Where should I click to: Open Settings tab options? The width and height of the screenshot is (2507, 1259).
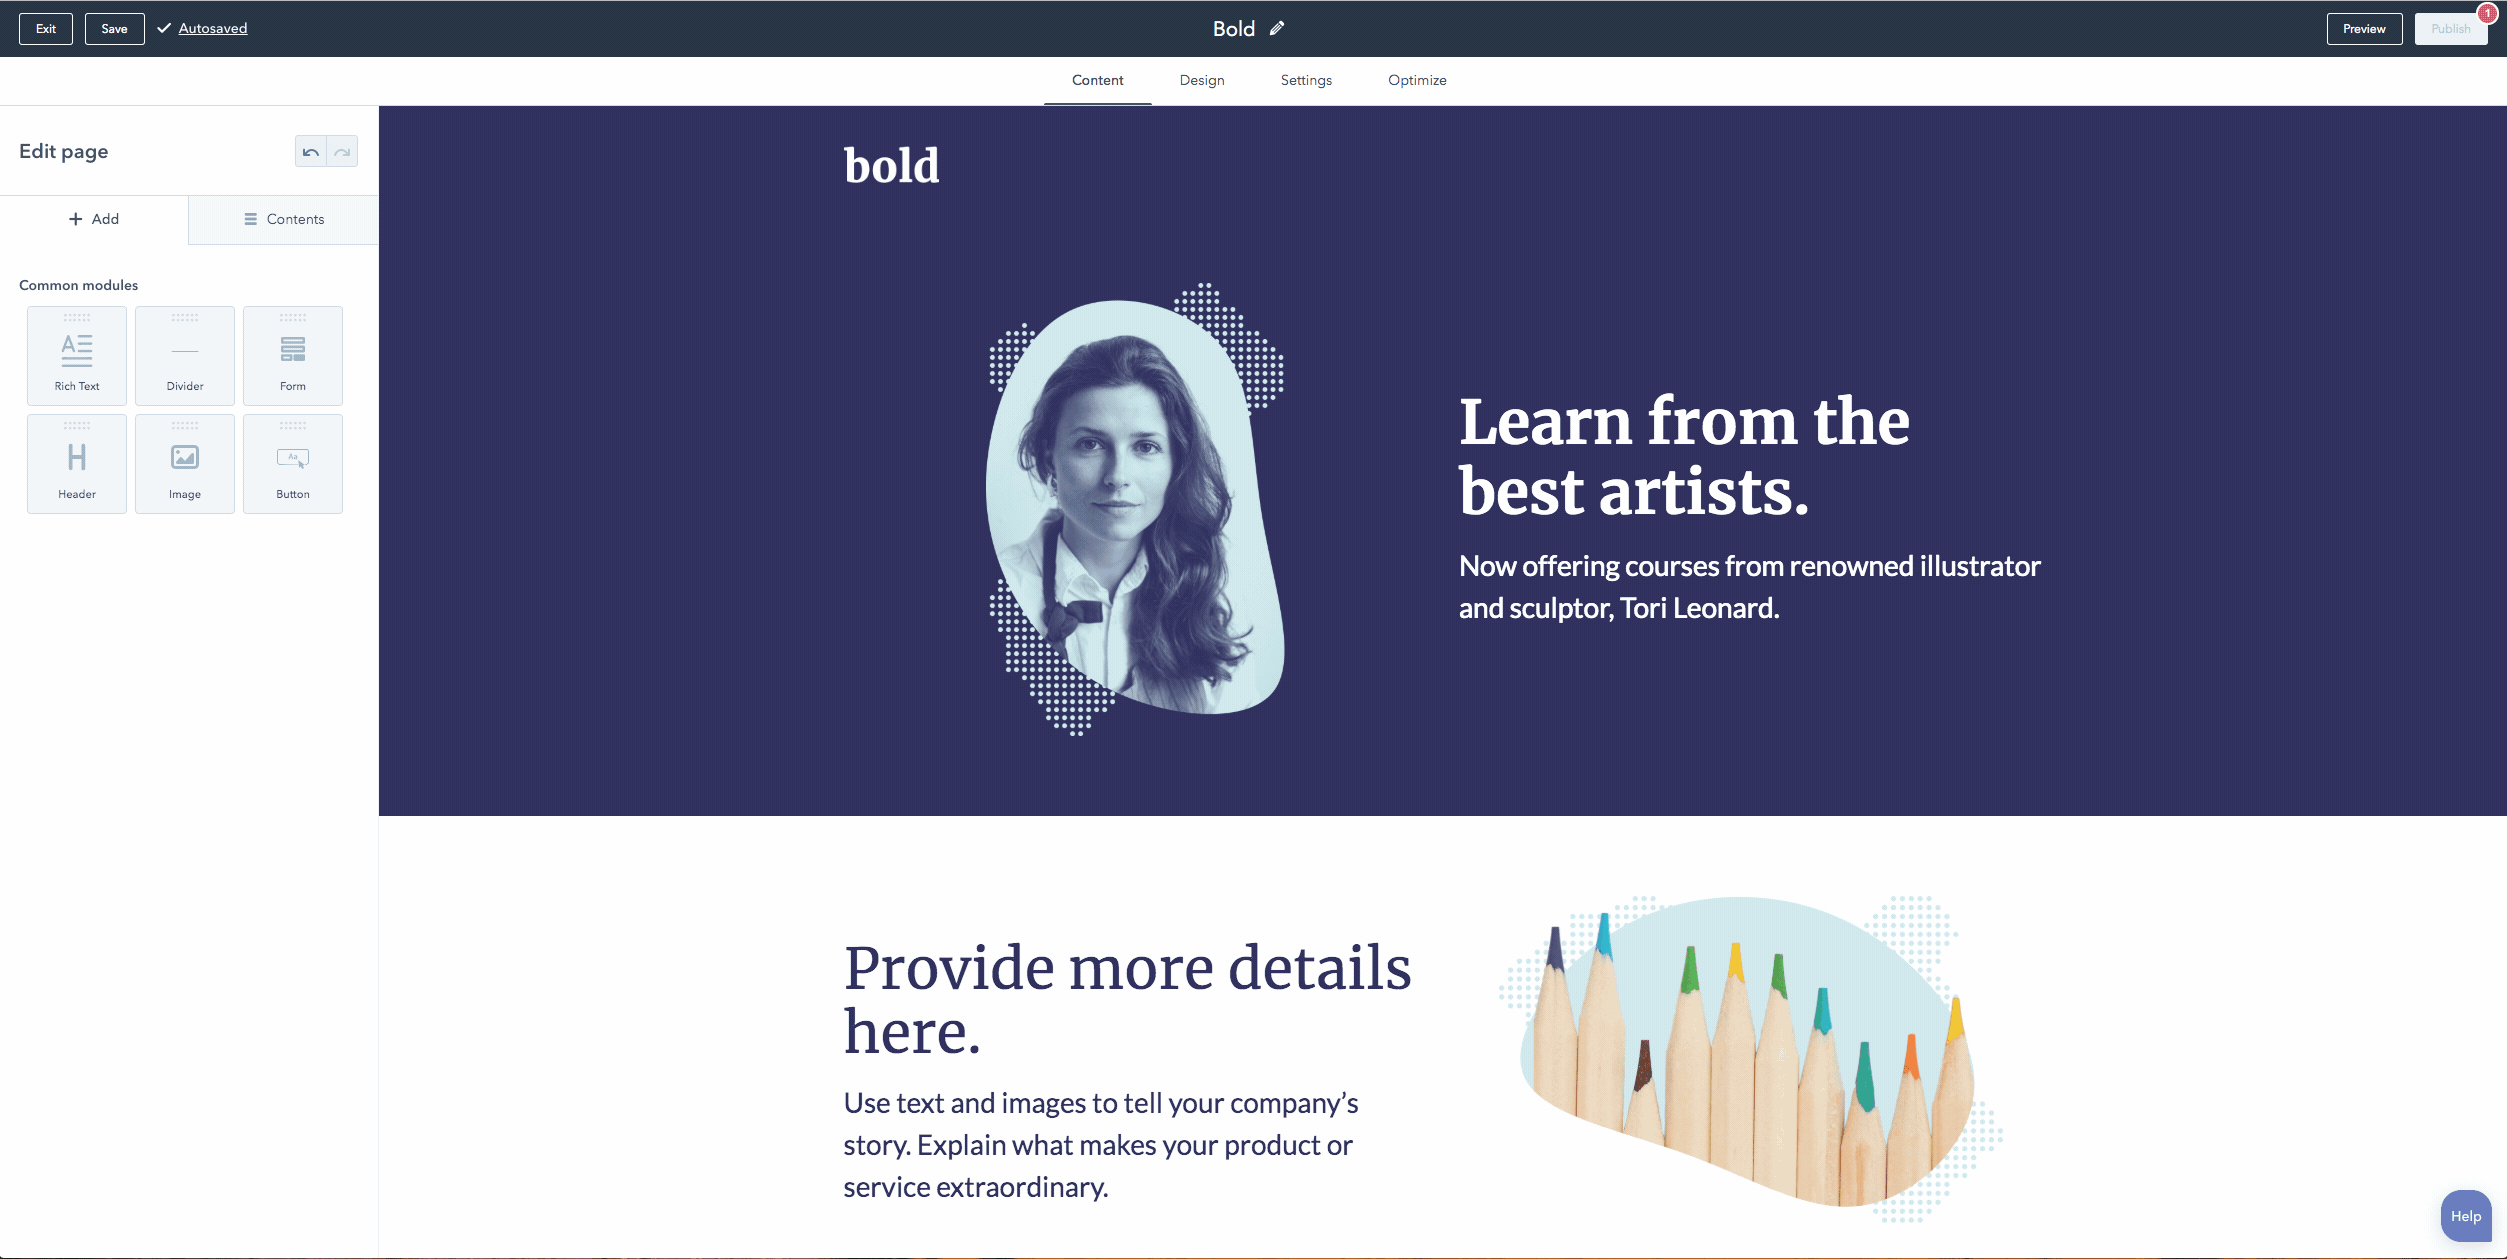[1305, 80]
